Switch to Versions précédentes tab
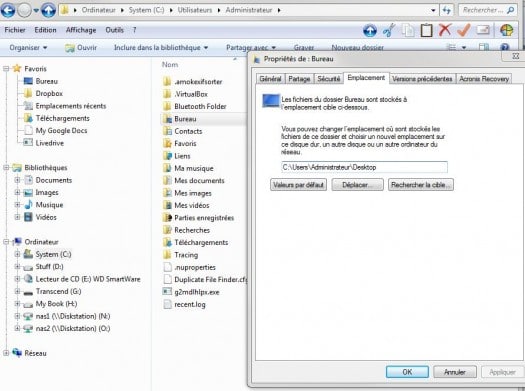525x391 pixels. pyautogui.click(x=422, y=79)
